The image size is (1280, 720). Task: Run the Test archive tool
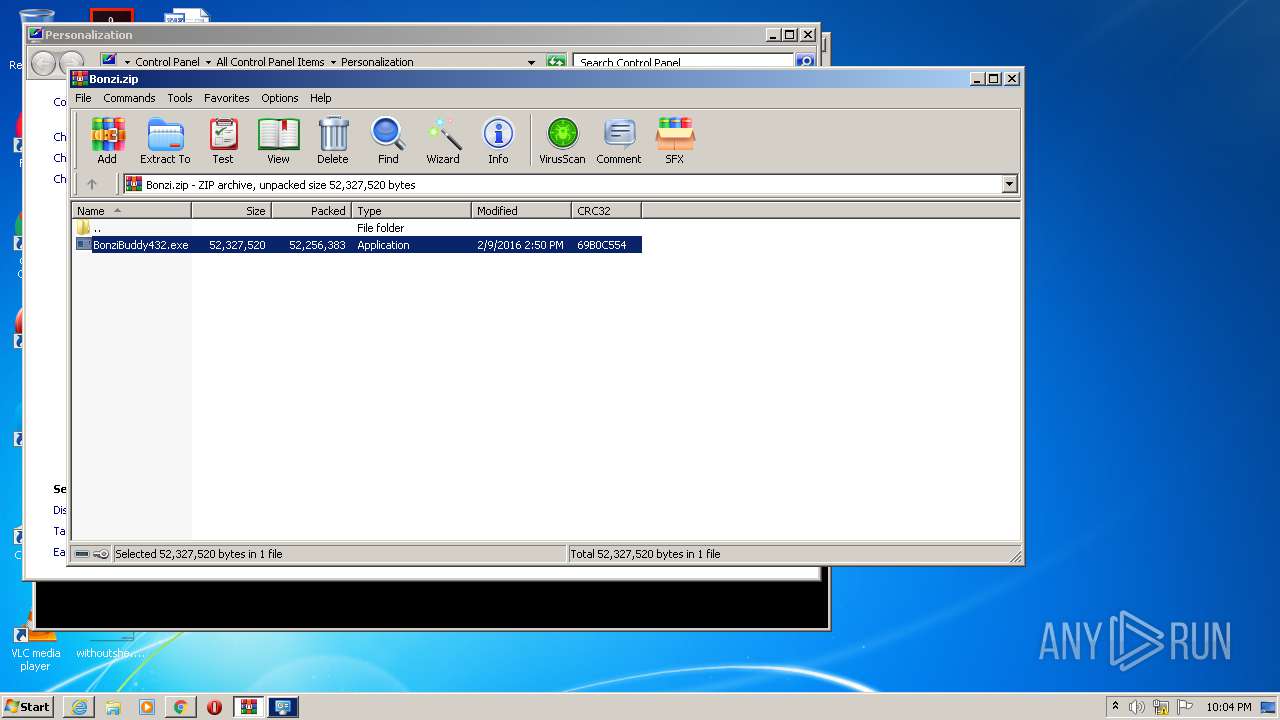tap(223, 140)
